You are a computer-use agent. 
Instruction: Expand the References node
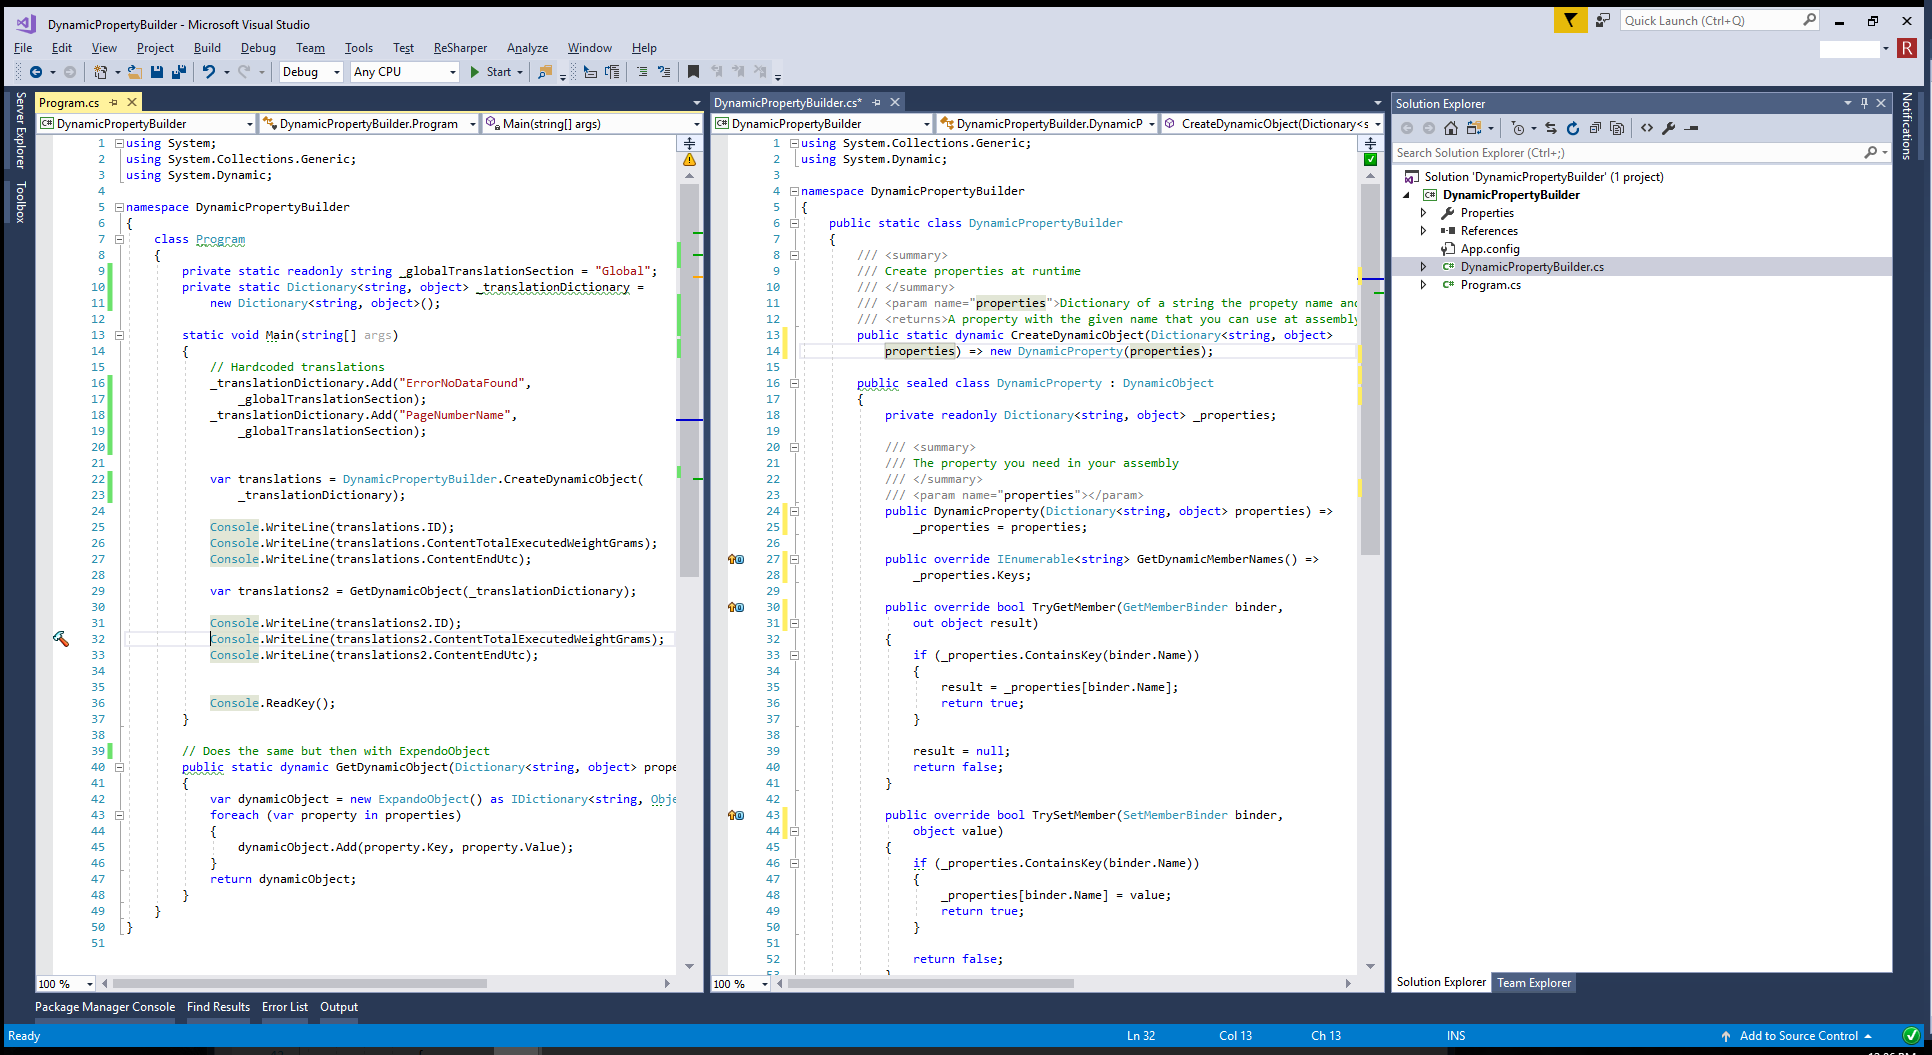[1423, 231]
